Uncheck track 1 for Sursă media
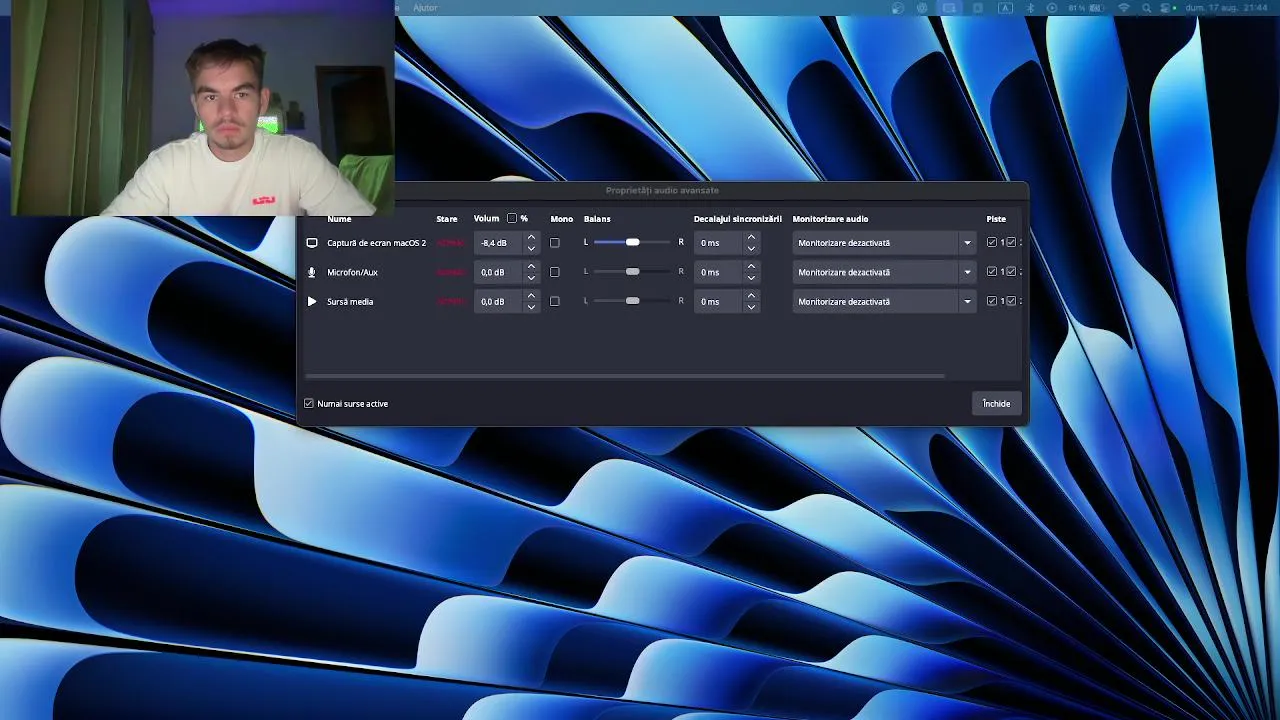Image resolution: width=1280 pixels, height=720 pixels. [x=992, y=300]
